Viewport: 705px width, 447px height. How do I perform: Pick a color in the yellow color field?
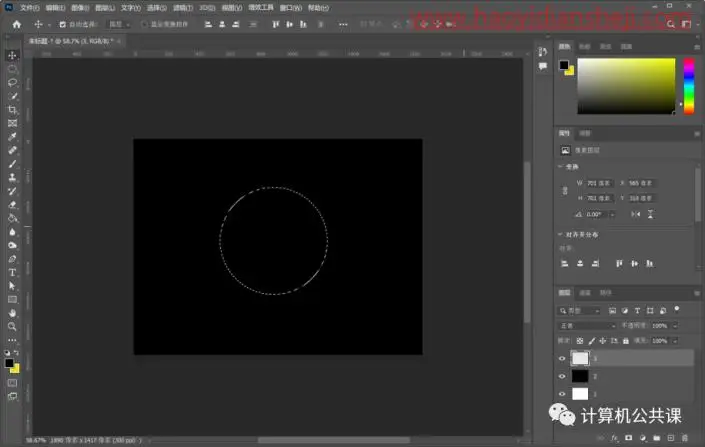626,86
